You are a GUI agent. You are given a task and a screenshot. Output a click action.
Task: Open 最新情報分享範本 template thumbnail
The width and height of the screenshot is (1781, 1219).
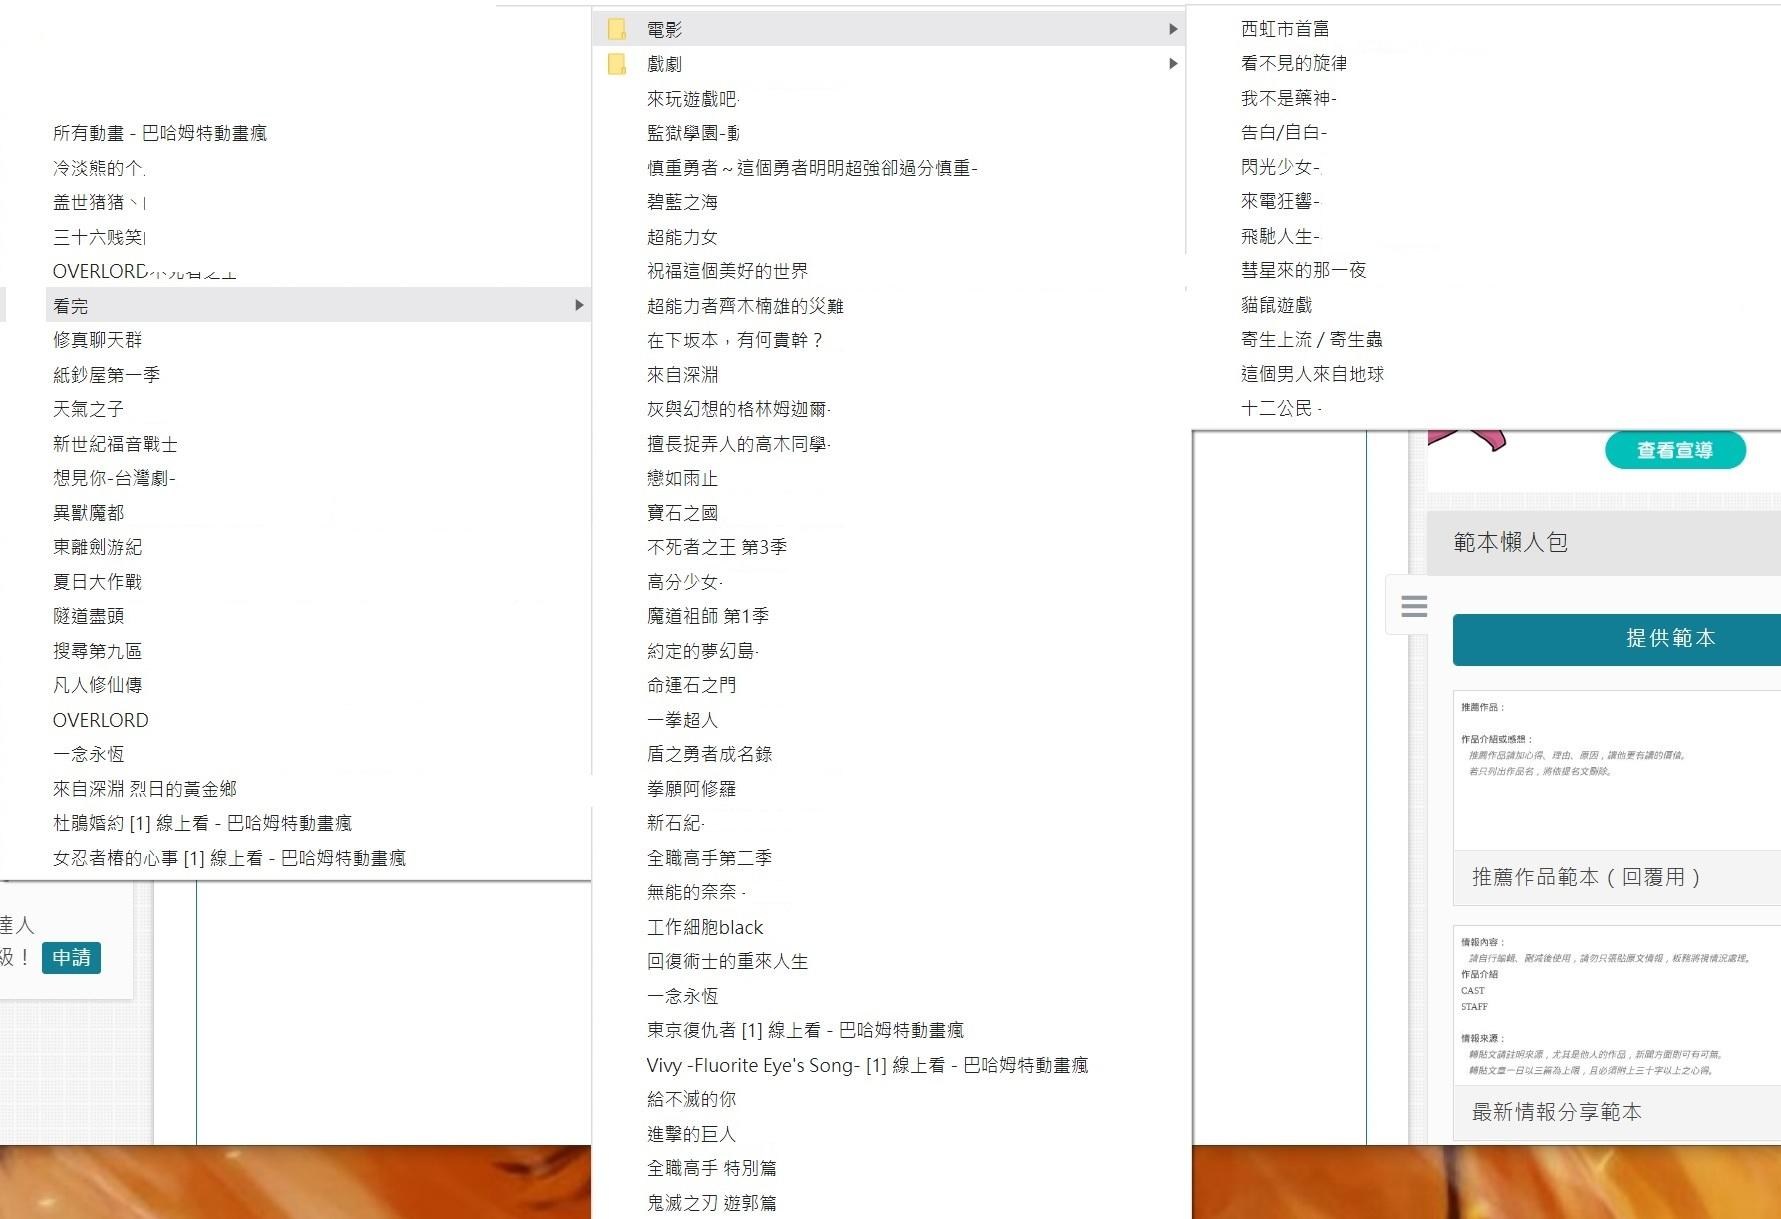tap(1616, 1005)
